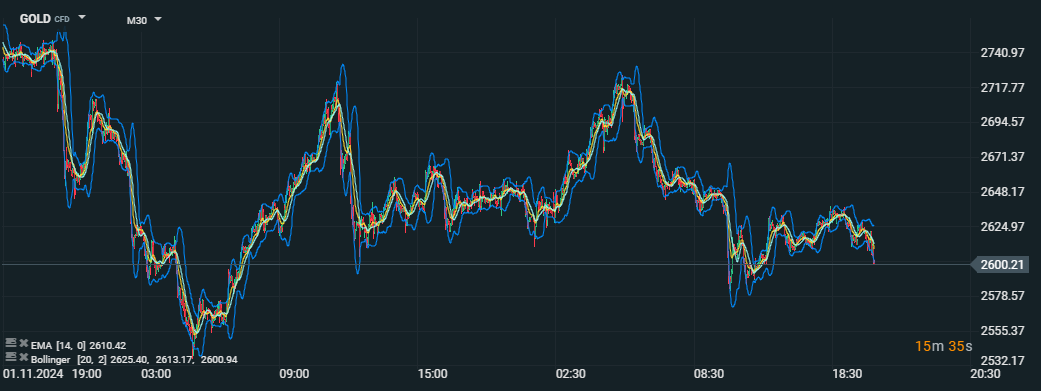Remove the Bollinger indicator with X
Screen dimensions: 1041x391
tap(24, 357)
